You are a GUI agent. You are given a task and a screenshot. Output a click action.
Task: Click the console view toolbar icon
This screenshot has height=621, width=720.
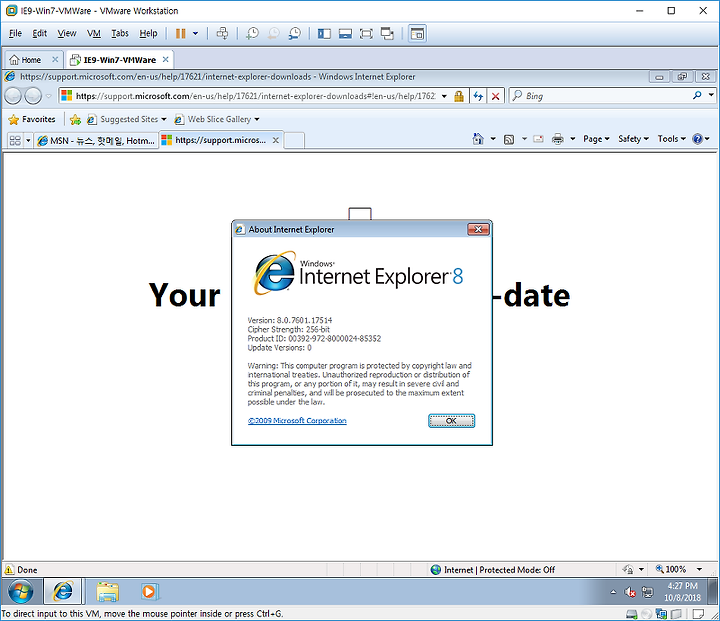coord(417,34)
